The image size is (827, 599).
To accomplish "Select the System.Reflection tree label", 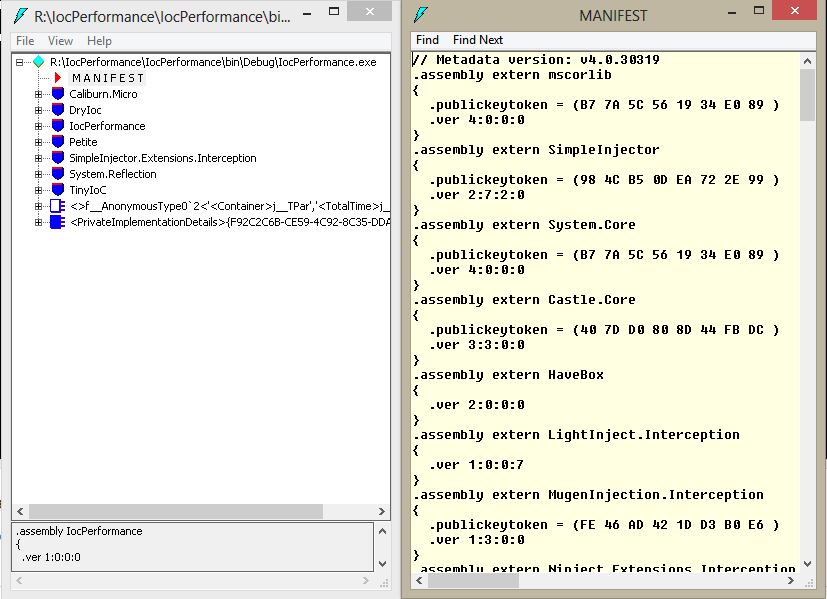I will 113,174.
